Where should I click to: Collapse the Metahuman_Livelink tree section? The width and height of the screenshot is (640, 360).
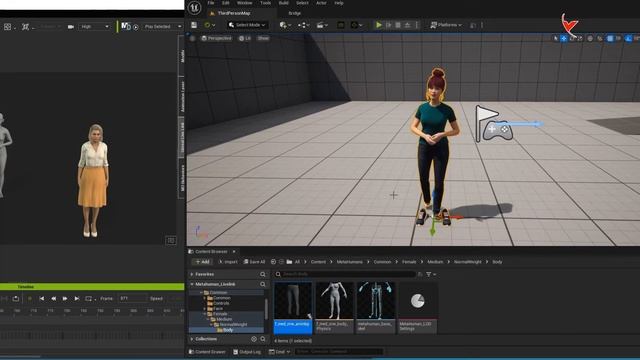coord(192,284)
